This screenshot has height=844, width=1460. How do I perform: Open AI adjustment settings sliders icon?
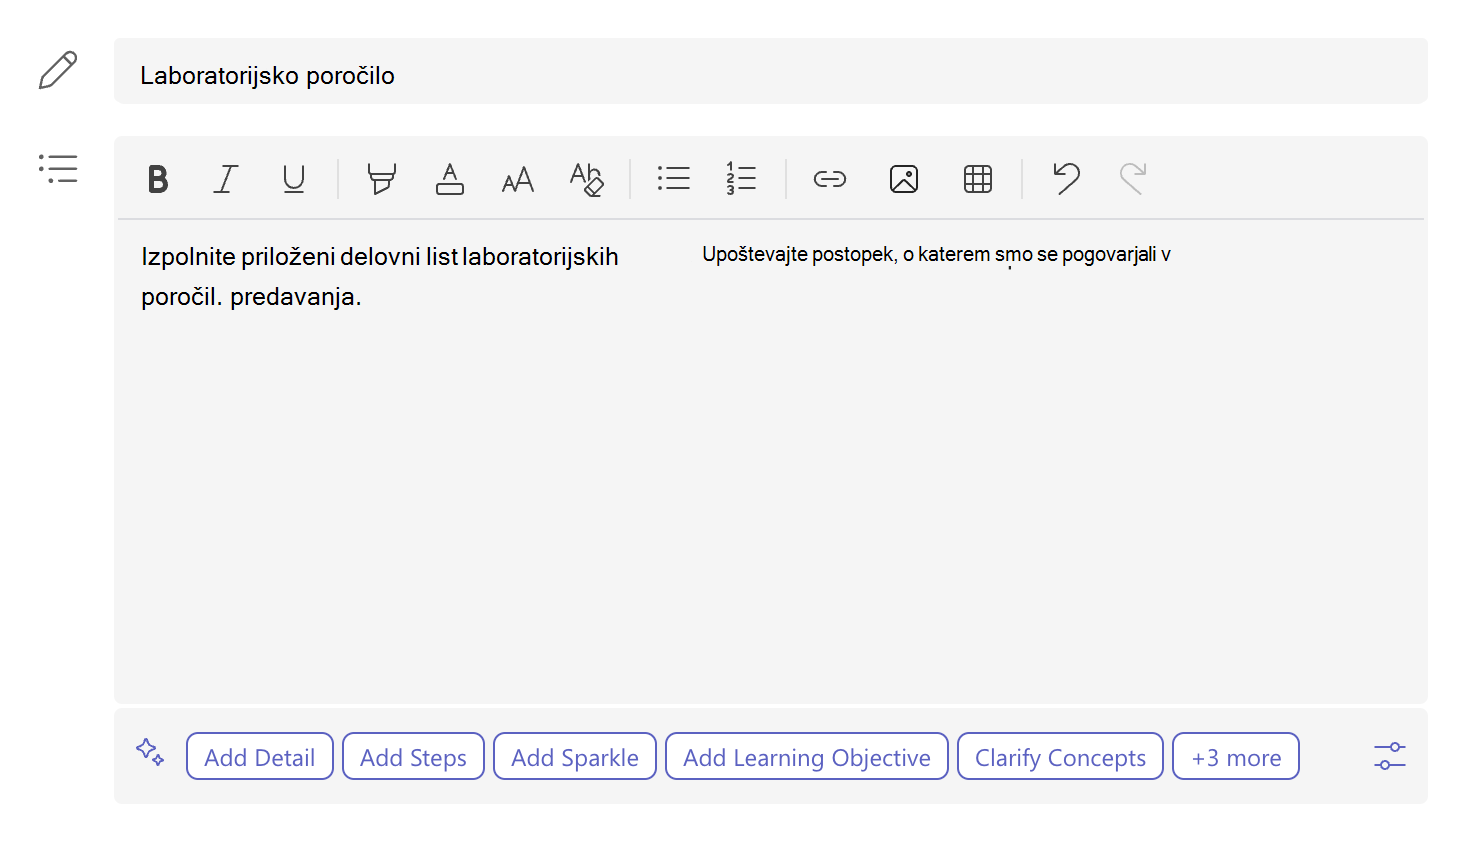tap(1390, 756)
